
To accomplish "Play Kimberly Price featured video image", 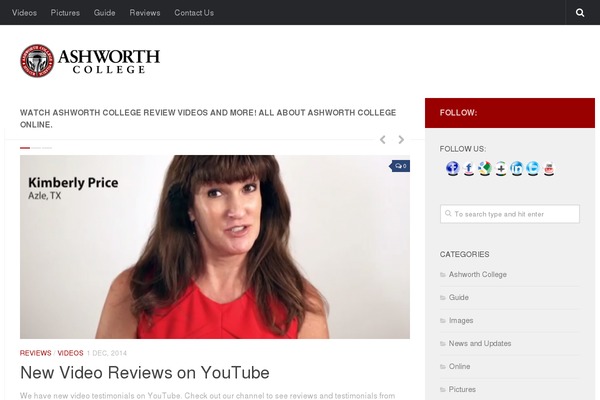I will pyautogui.click(x=215, y=247).
